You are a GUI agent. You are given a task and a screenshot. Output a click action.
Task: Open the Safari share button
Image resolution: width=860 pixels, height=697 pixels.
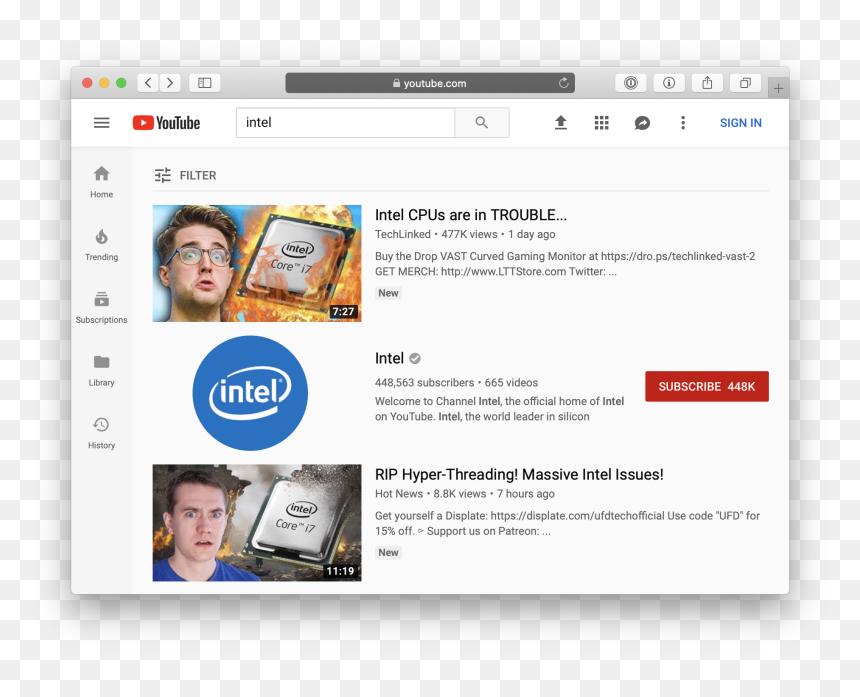pyautogui.click(x=707, y=83)
